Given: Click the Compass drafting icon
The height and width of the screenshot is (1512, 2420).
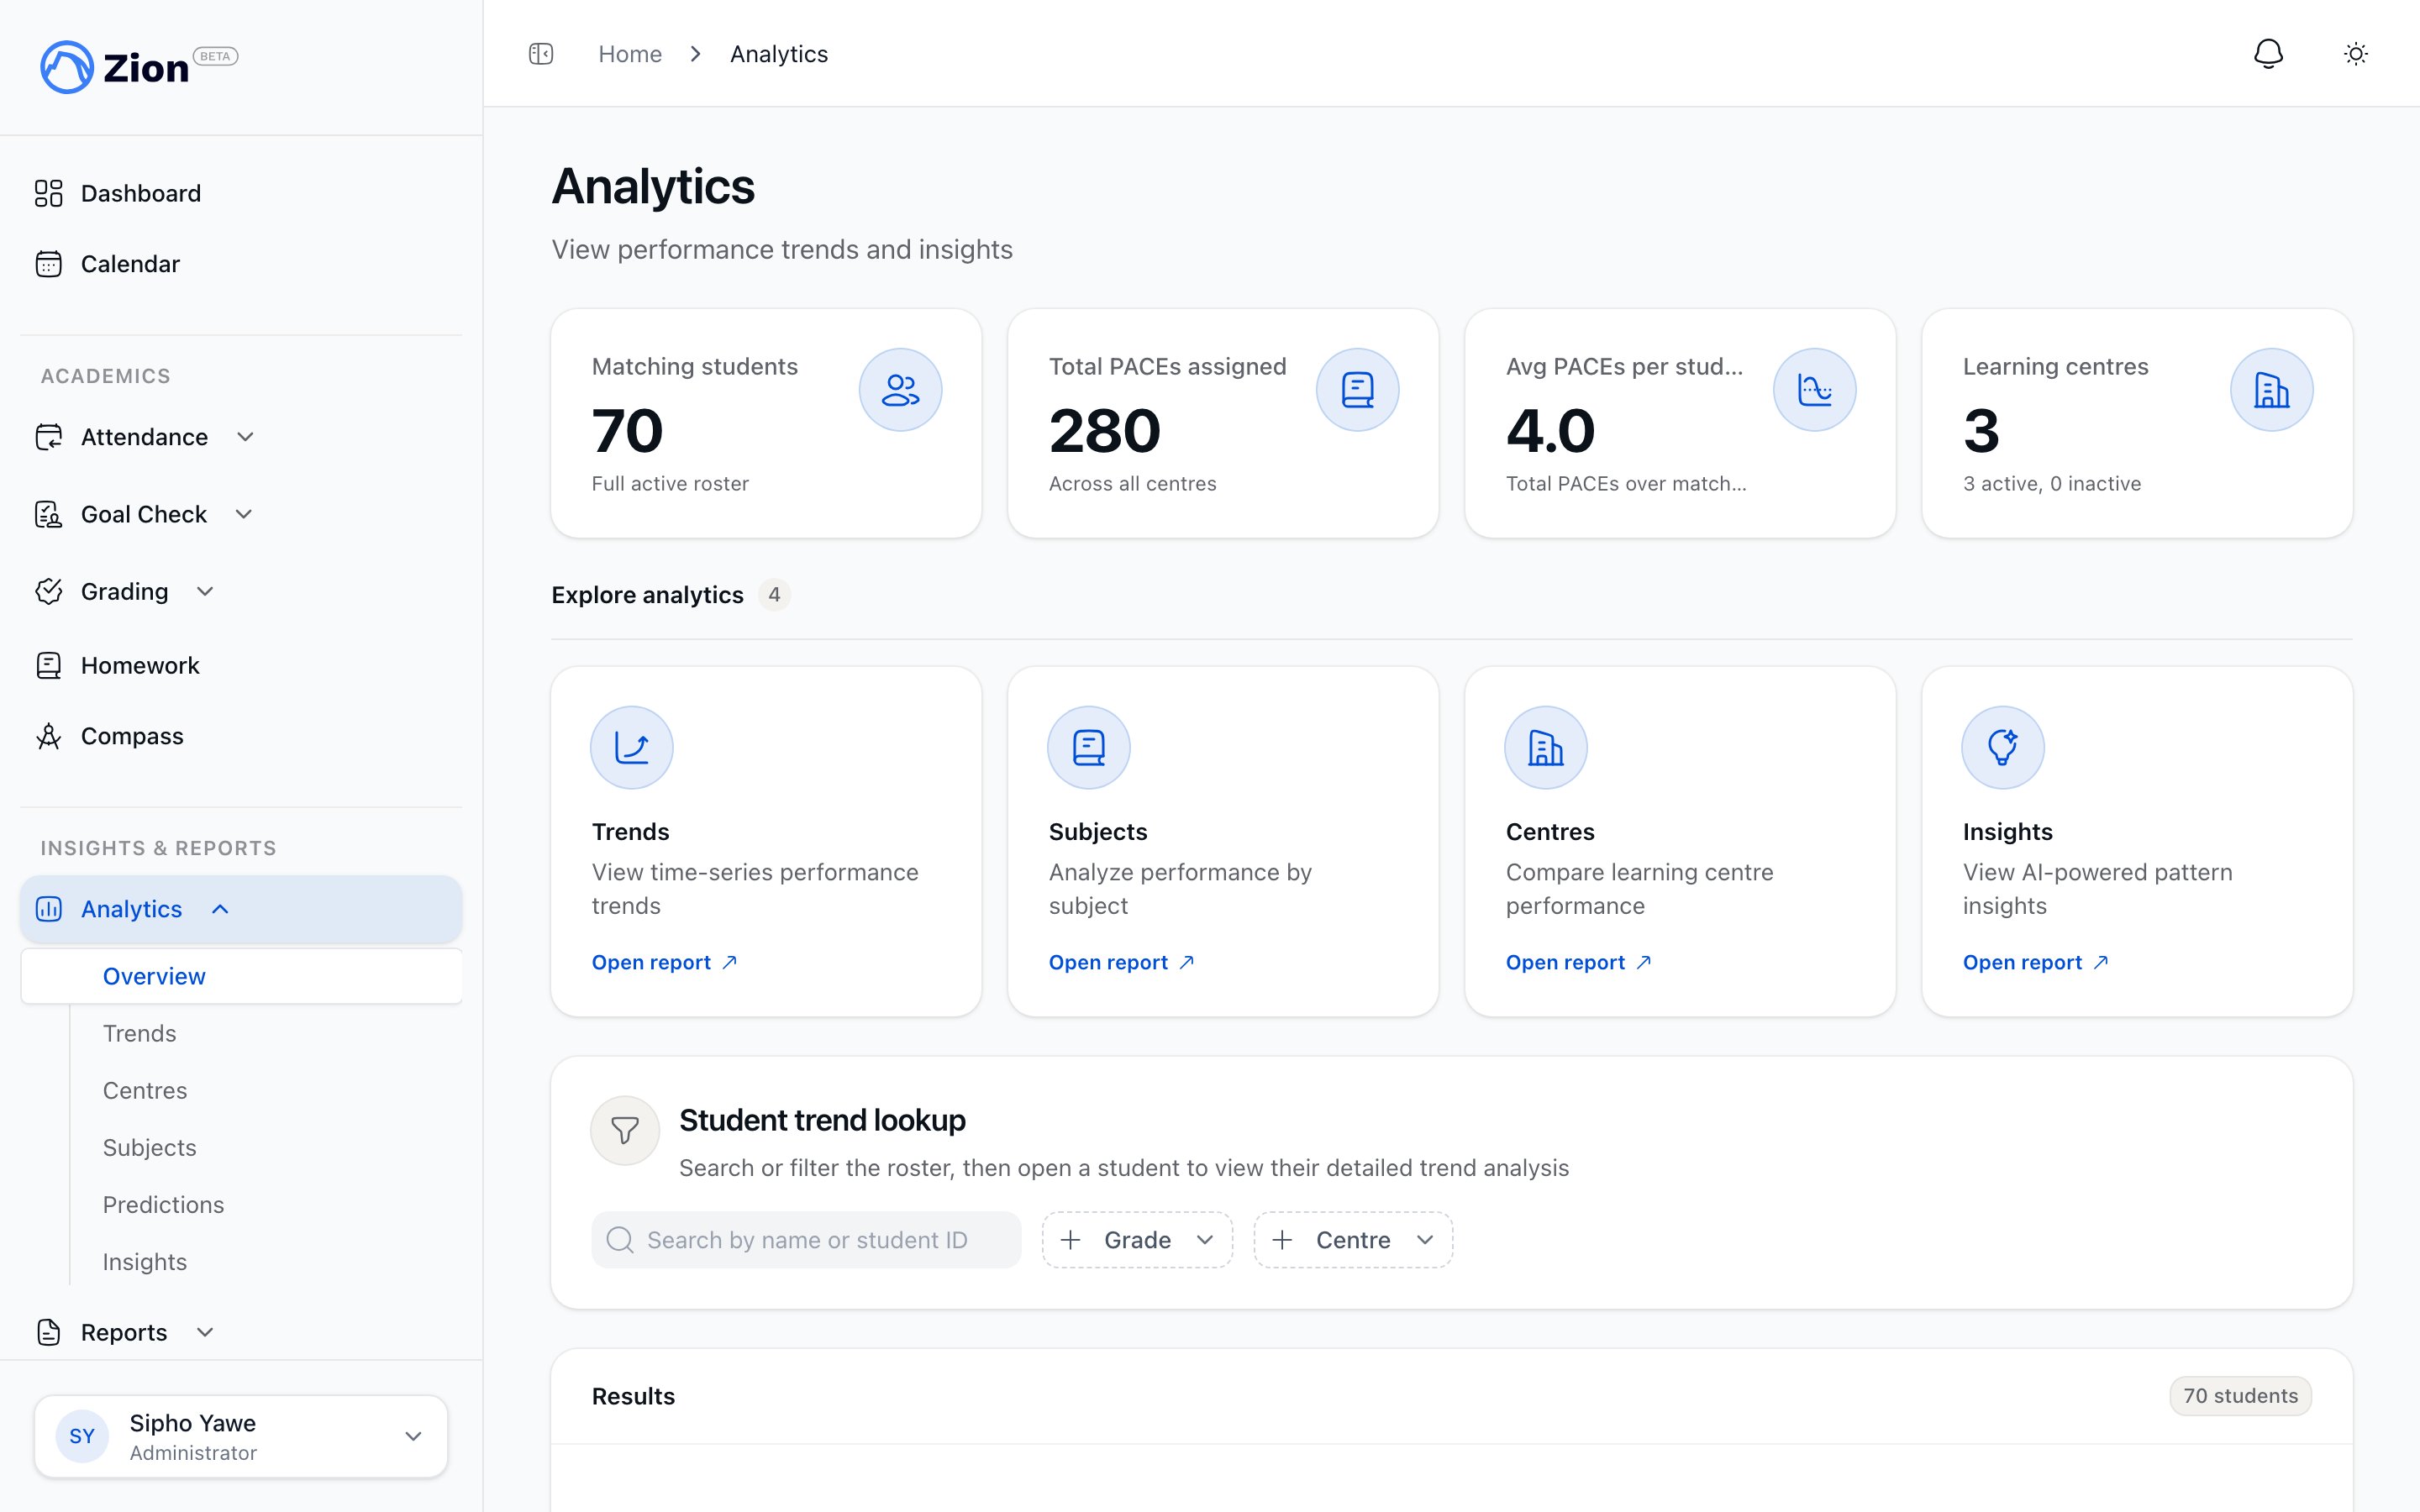Looking at the screenshot, I should (x=49, y=736).
